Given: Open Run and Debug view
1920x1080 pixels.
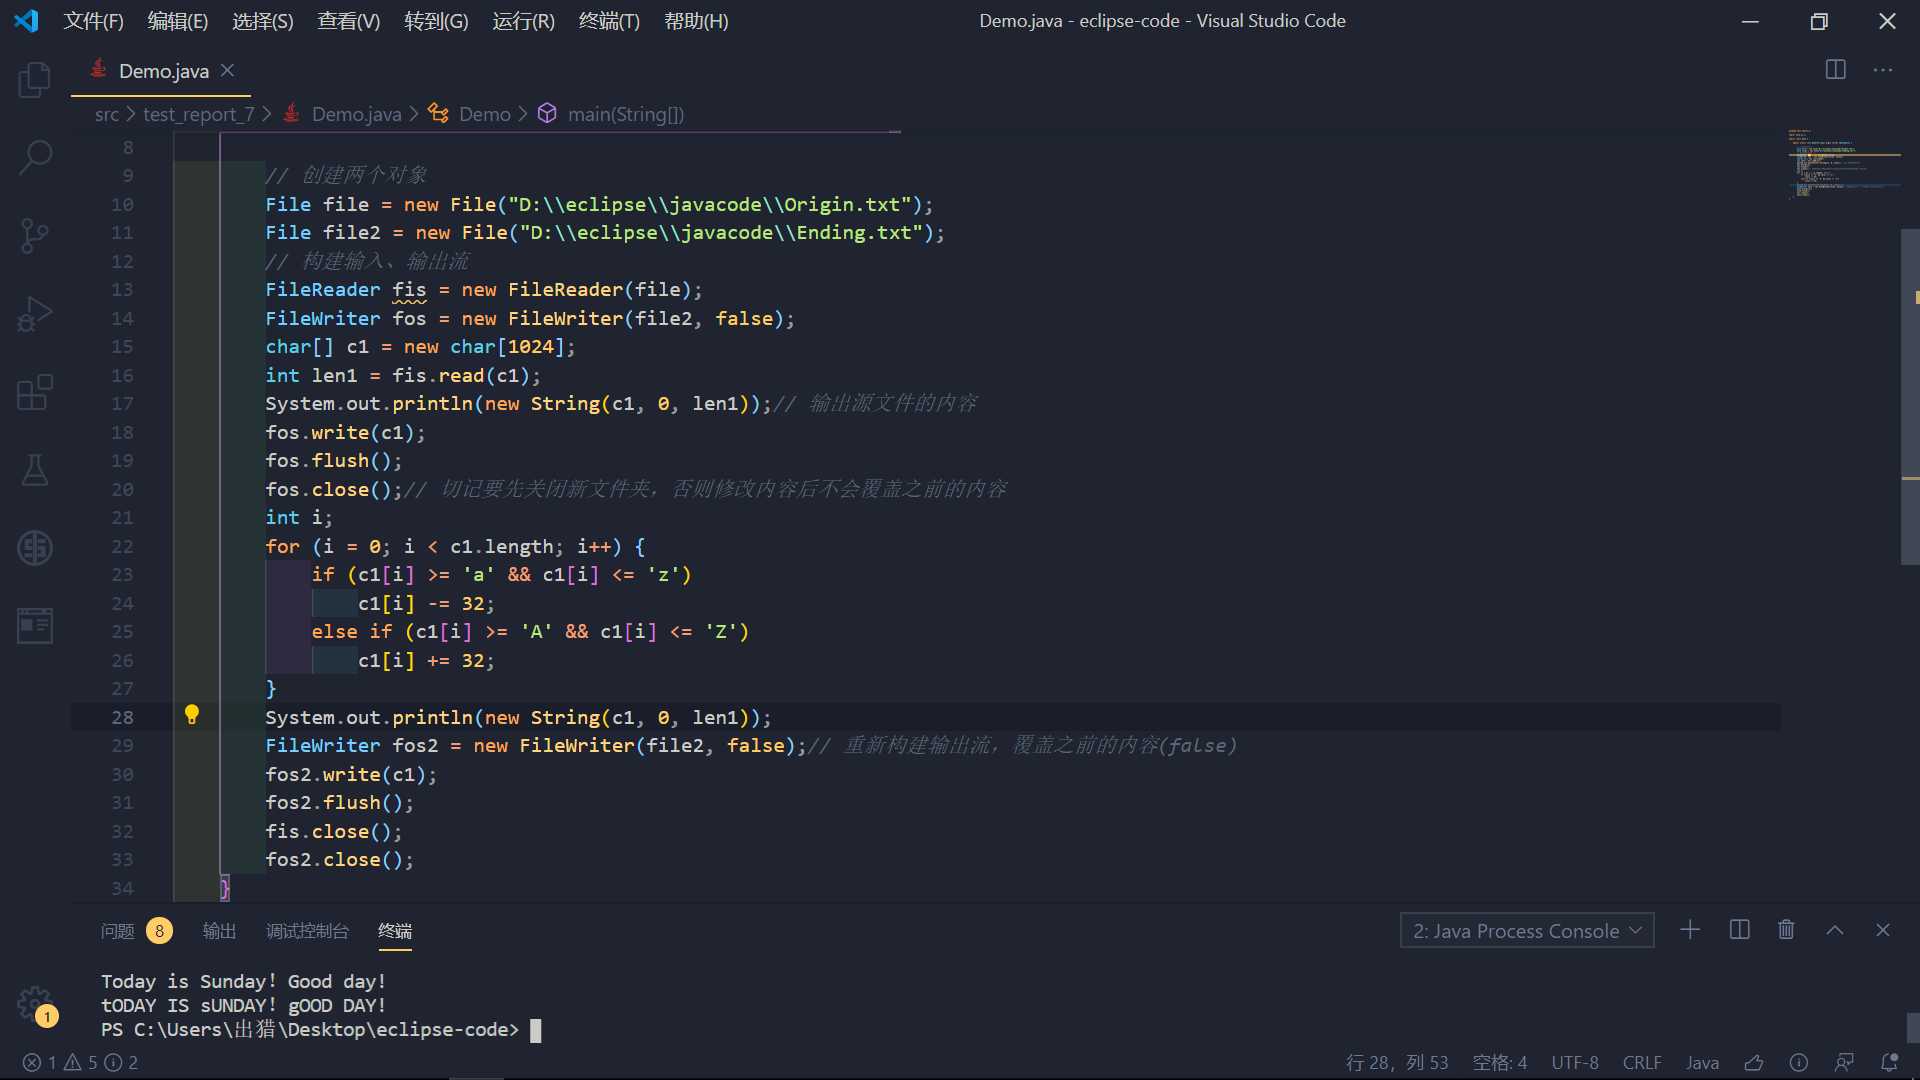Looking at the screenshot, I should click(35, 313).
